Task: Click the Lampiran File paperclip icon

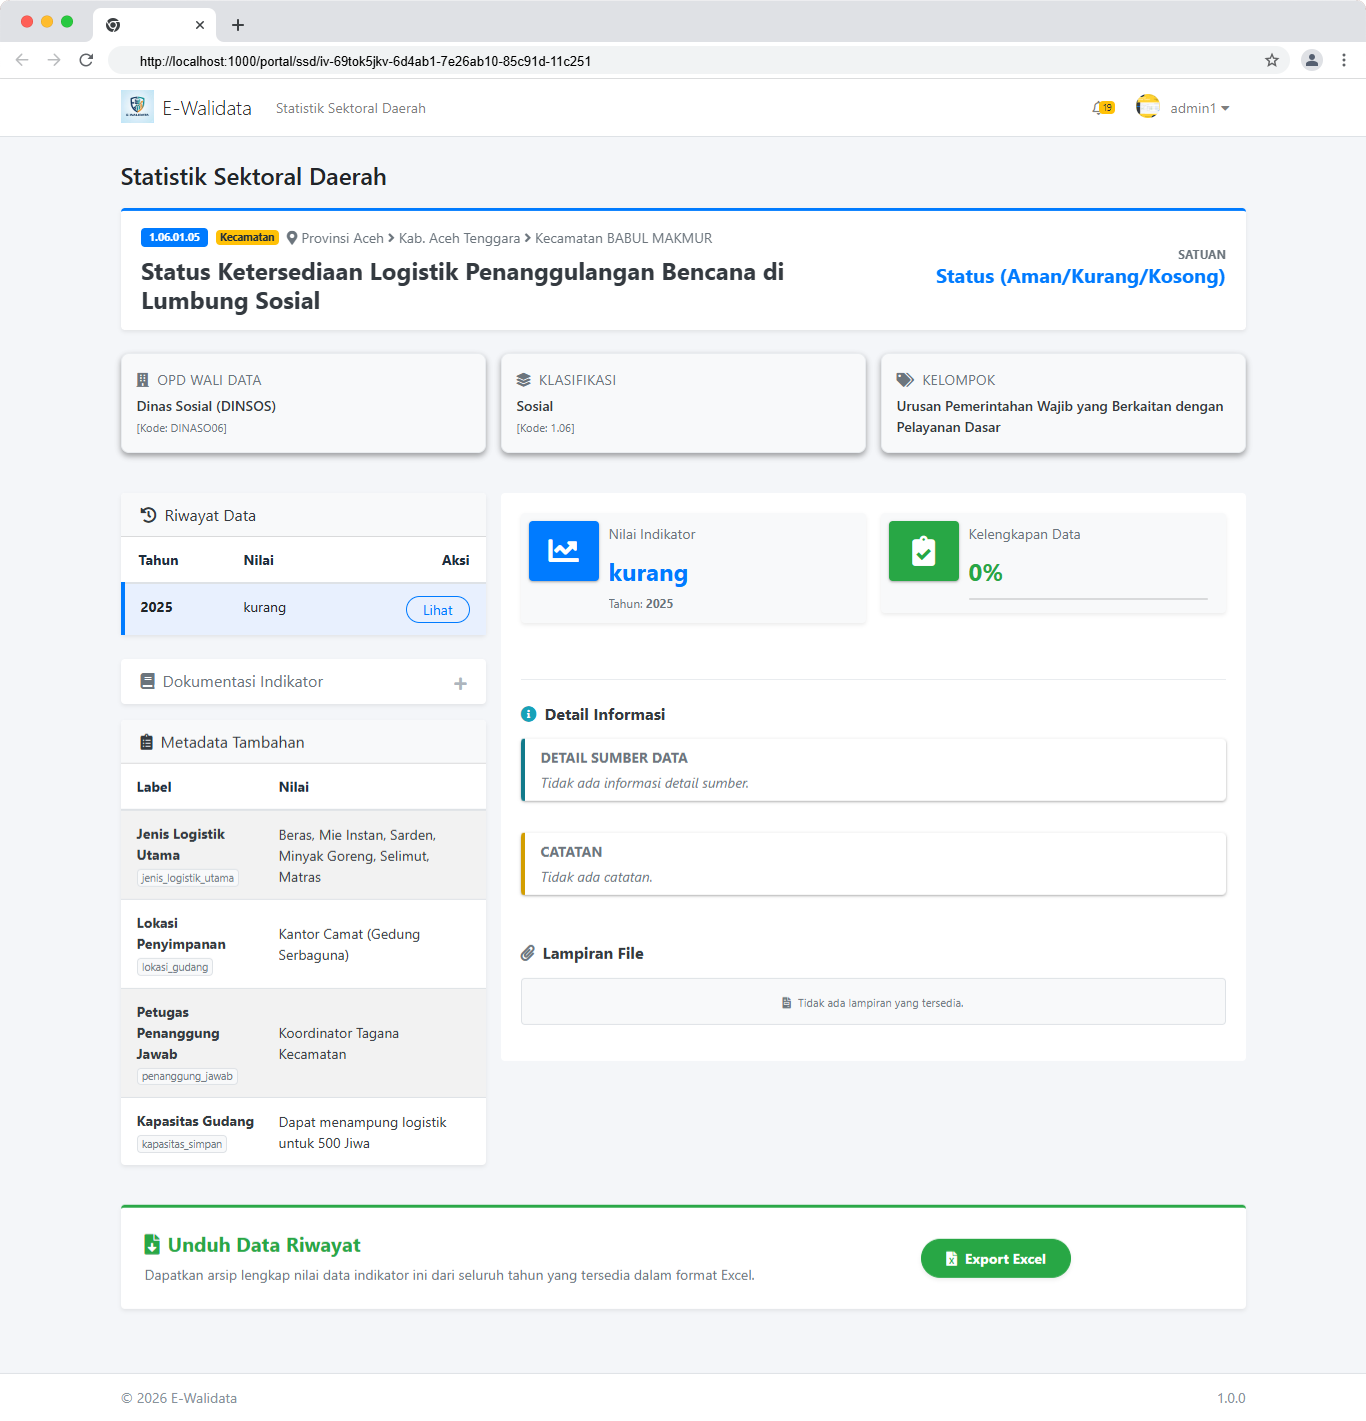Action: click(x=528, y=953)
